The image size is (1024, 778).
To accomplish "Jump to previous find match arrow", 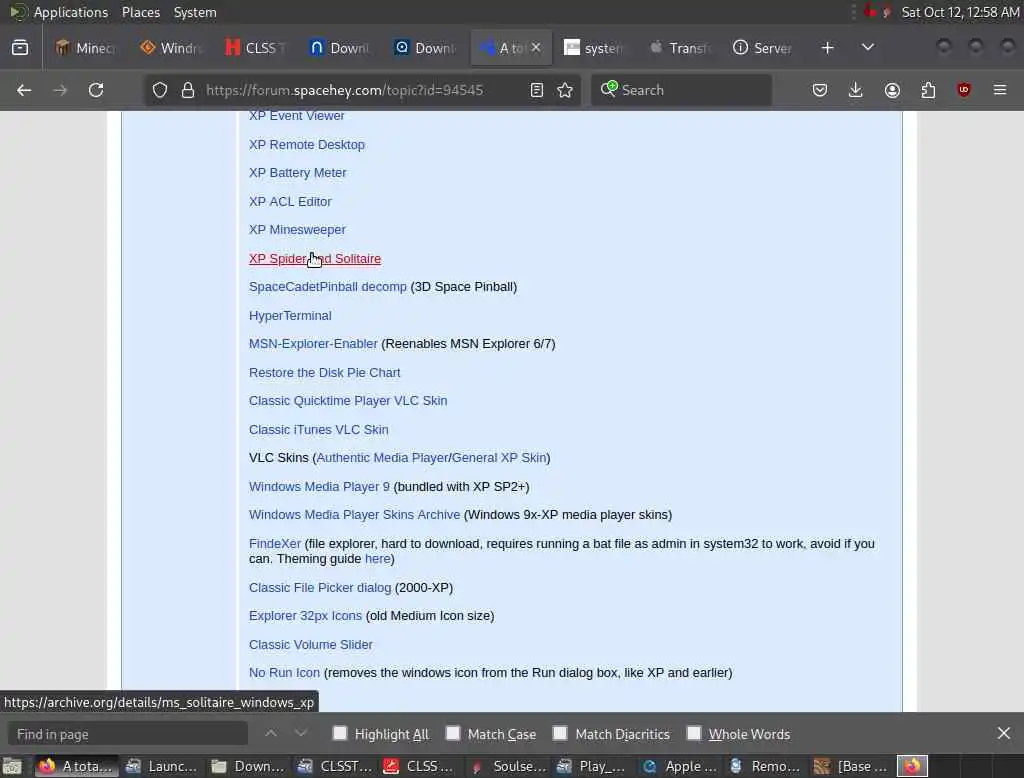I will tap(271, 734).
